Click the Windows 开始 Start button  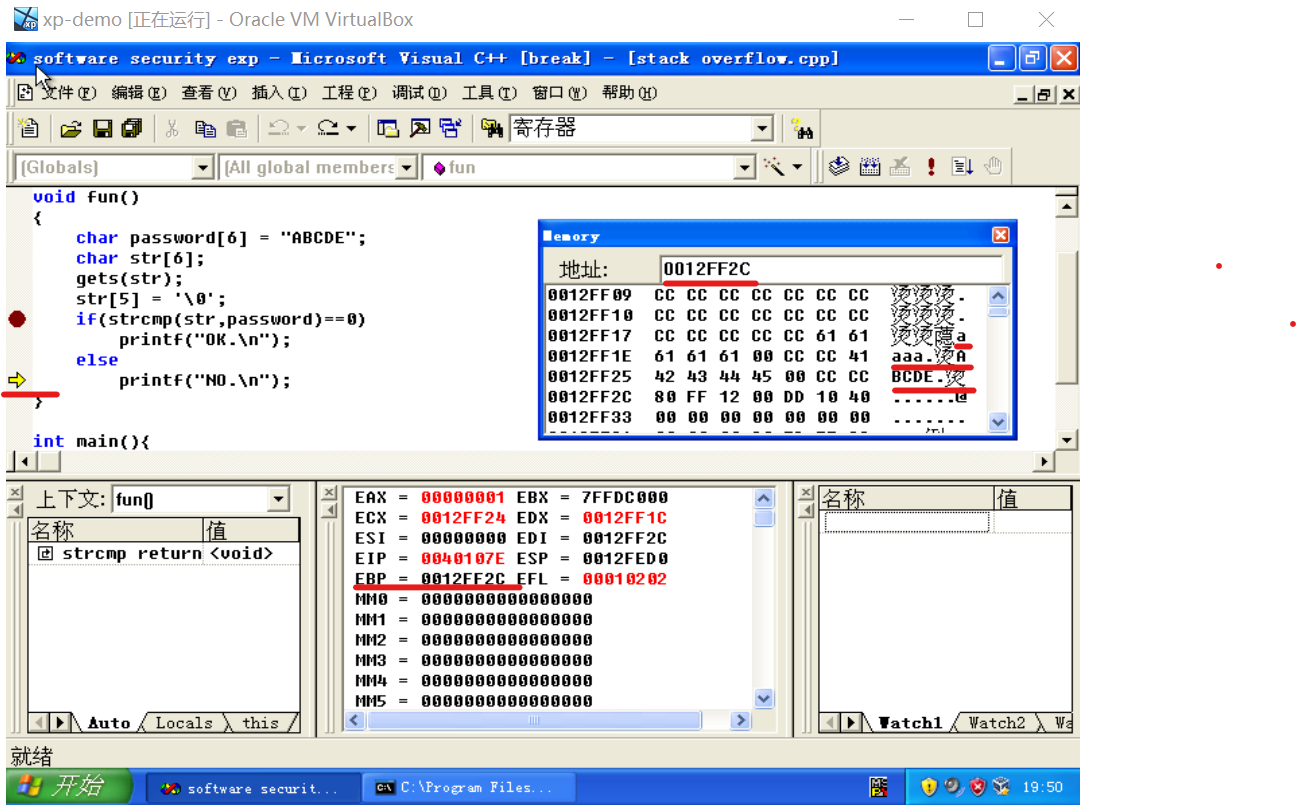click(x=66, y=786)
